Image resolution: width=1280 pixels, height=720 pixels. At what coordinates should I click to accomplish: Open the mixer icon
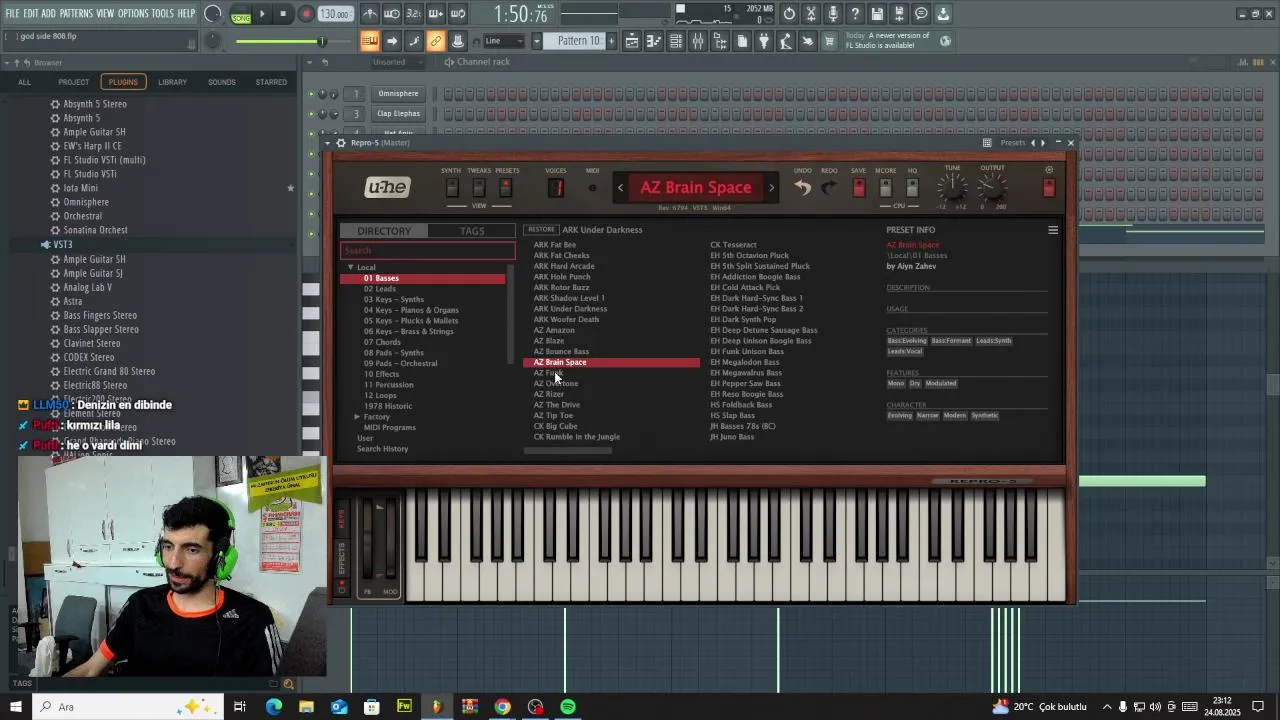pyautogui.click(x=698, y=41)
